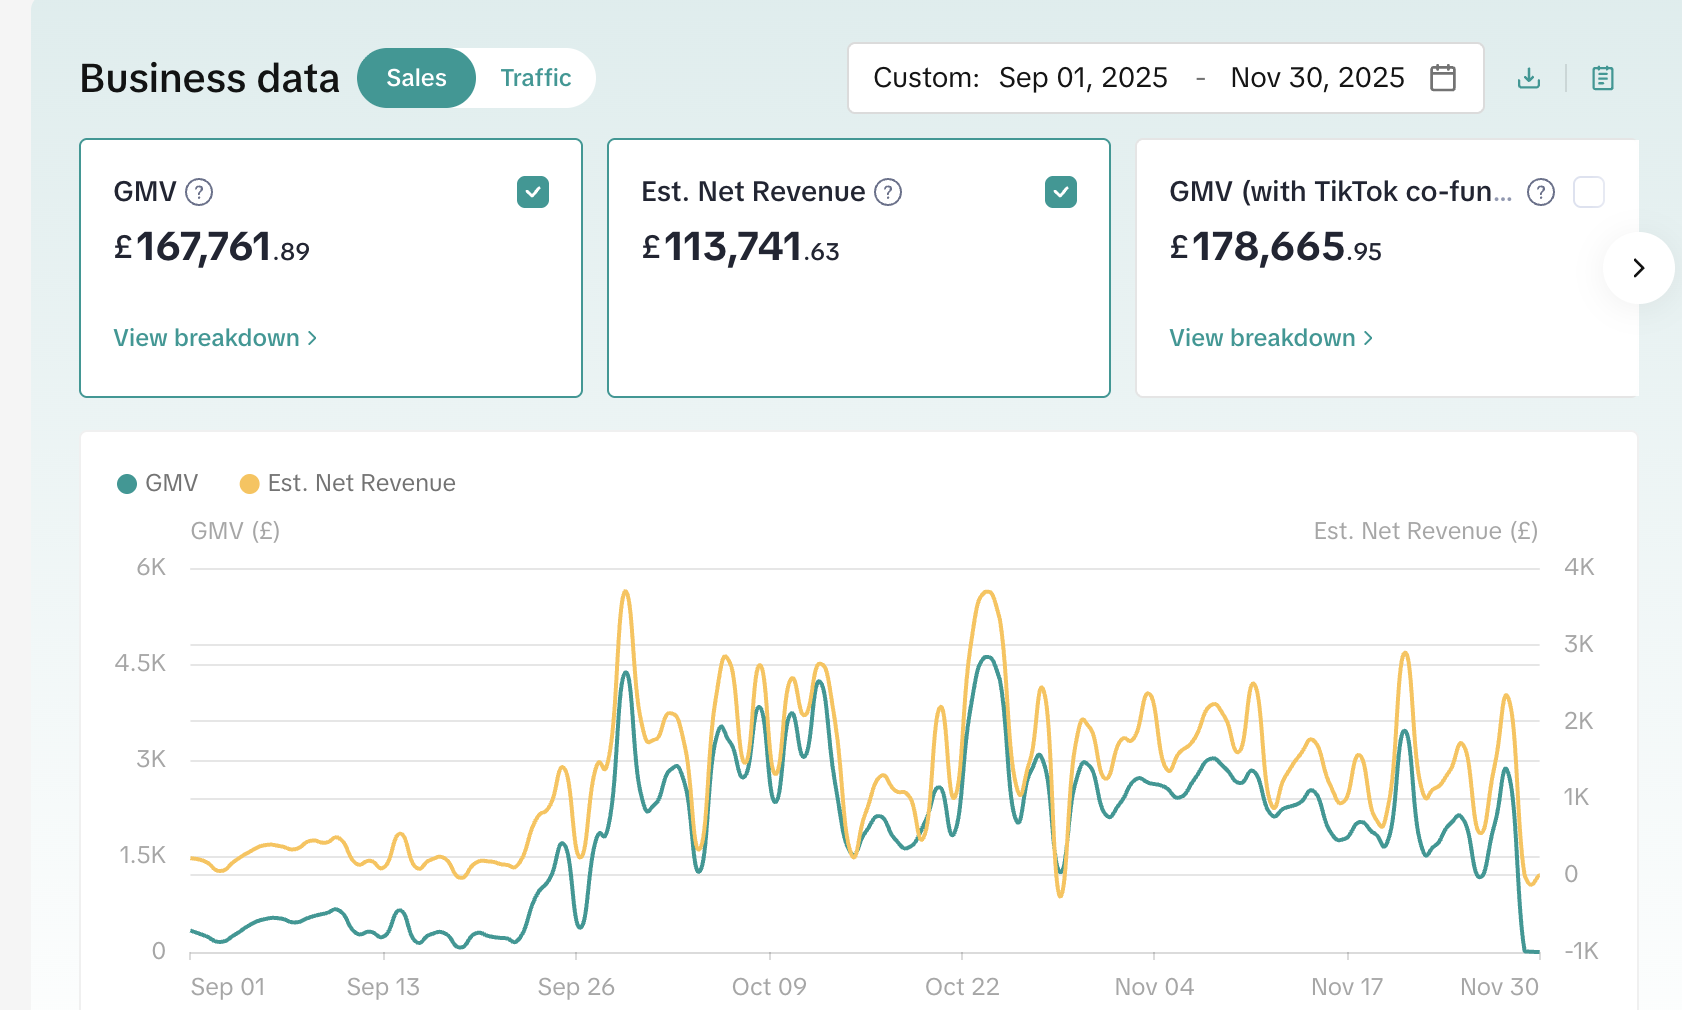This screenshot has width=1682, height=1010.
Task: Open the clipboard report icon
Action: point(1602,78)
